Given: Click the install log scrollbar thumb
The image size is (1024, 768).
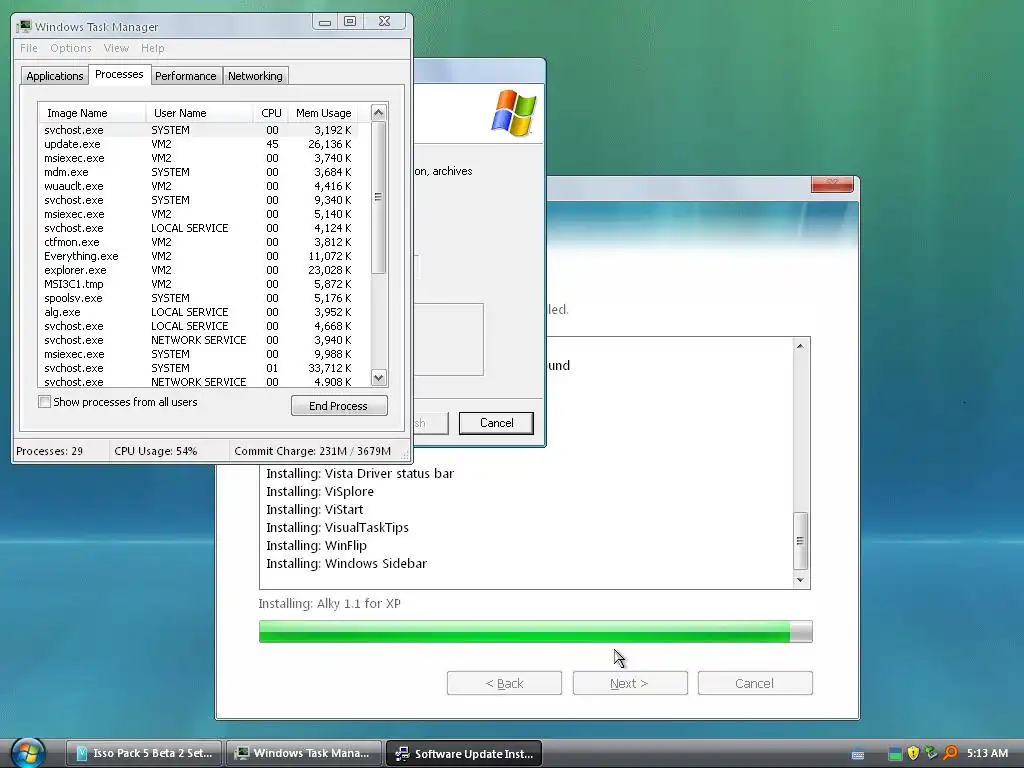Looking at the screenshot, I should pyautogui.click(x=800, y=541).
